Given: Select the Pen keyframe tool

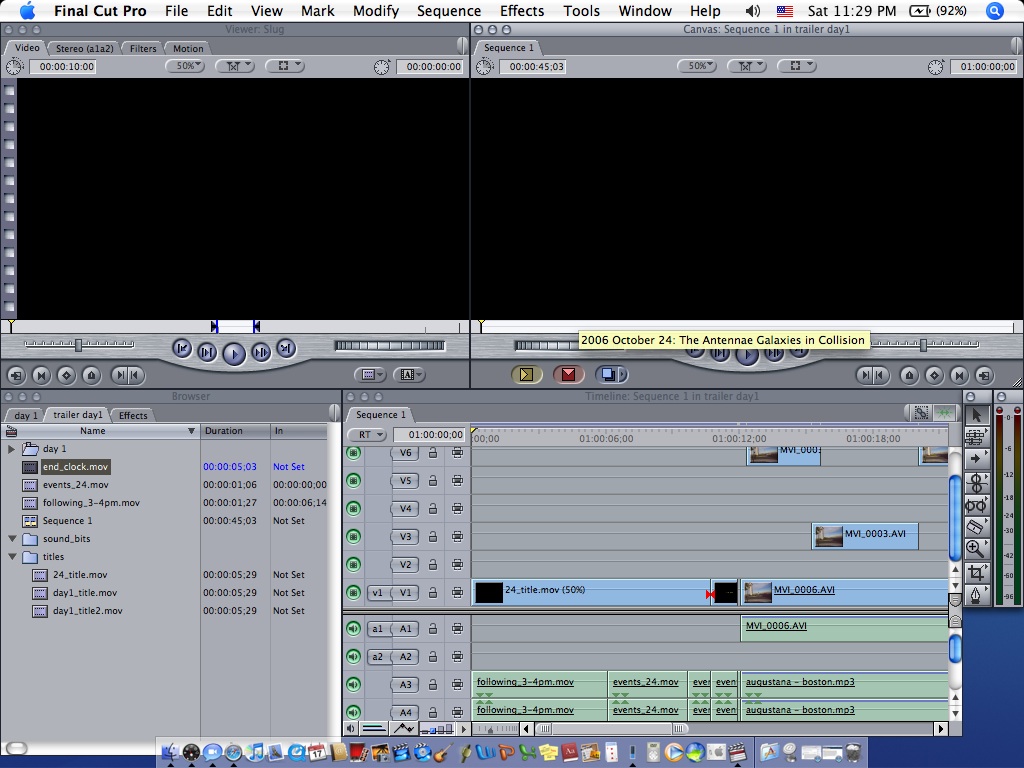Looking at the screenshot, I should tap(976, 596).
